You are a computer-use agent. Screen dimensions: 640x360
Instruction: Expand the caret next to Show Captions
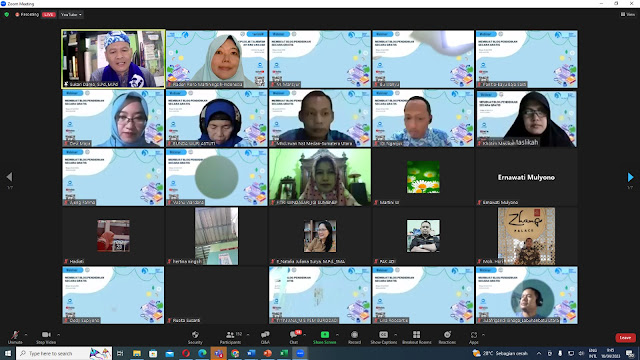[395, 335]
